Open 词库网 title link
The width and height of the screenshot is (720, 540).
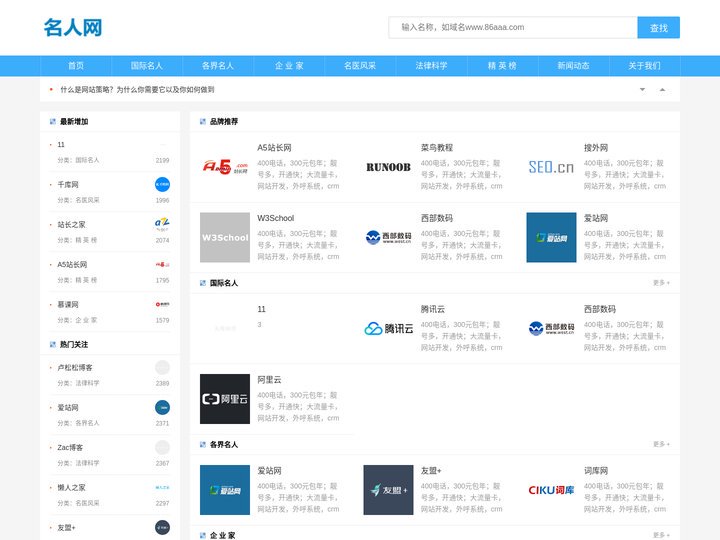596,471
